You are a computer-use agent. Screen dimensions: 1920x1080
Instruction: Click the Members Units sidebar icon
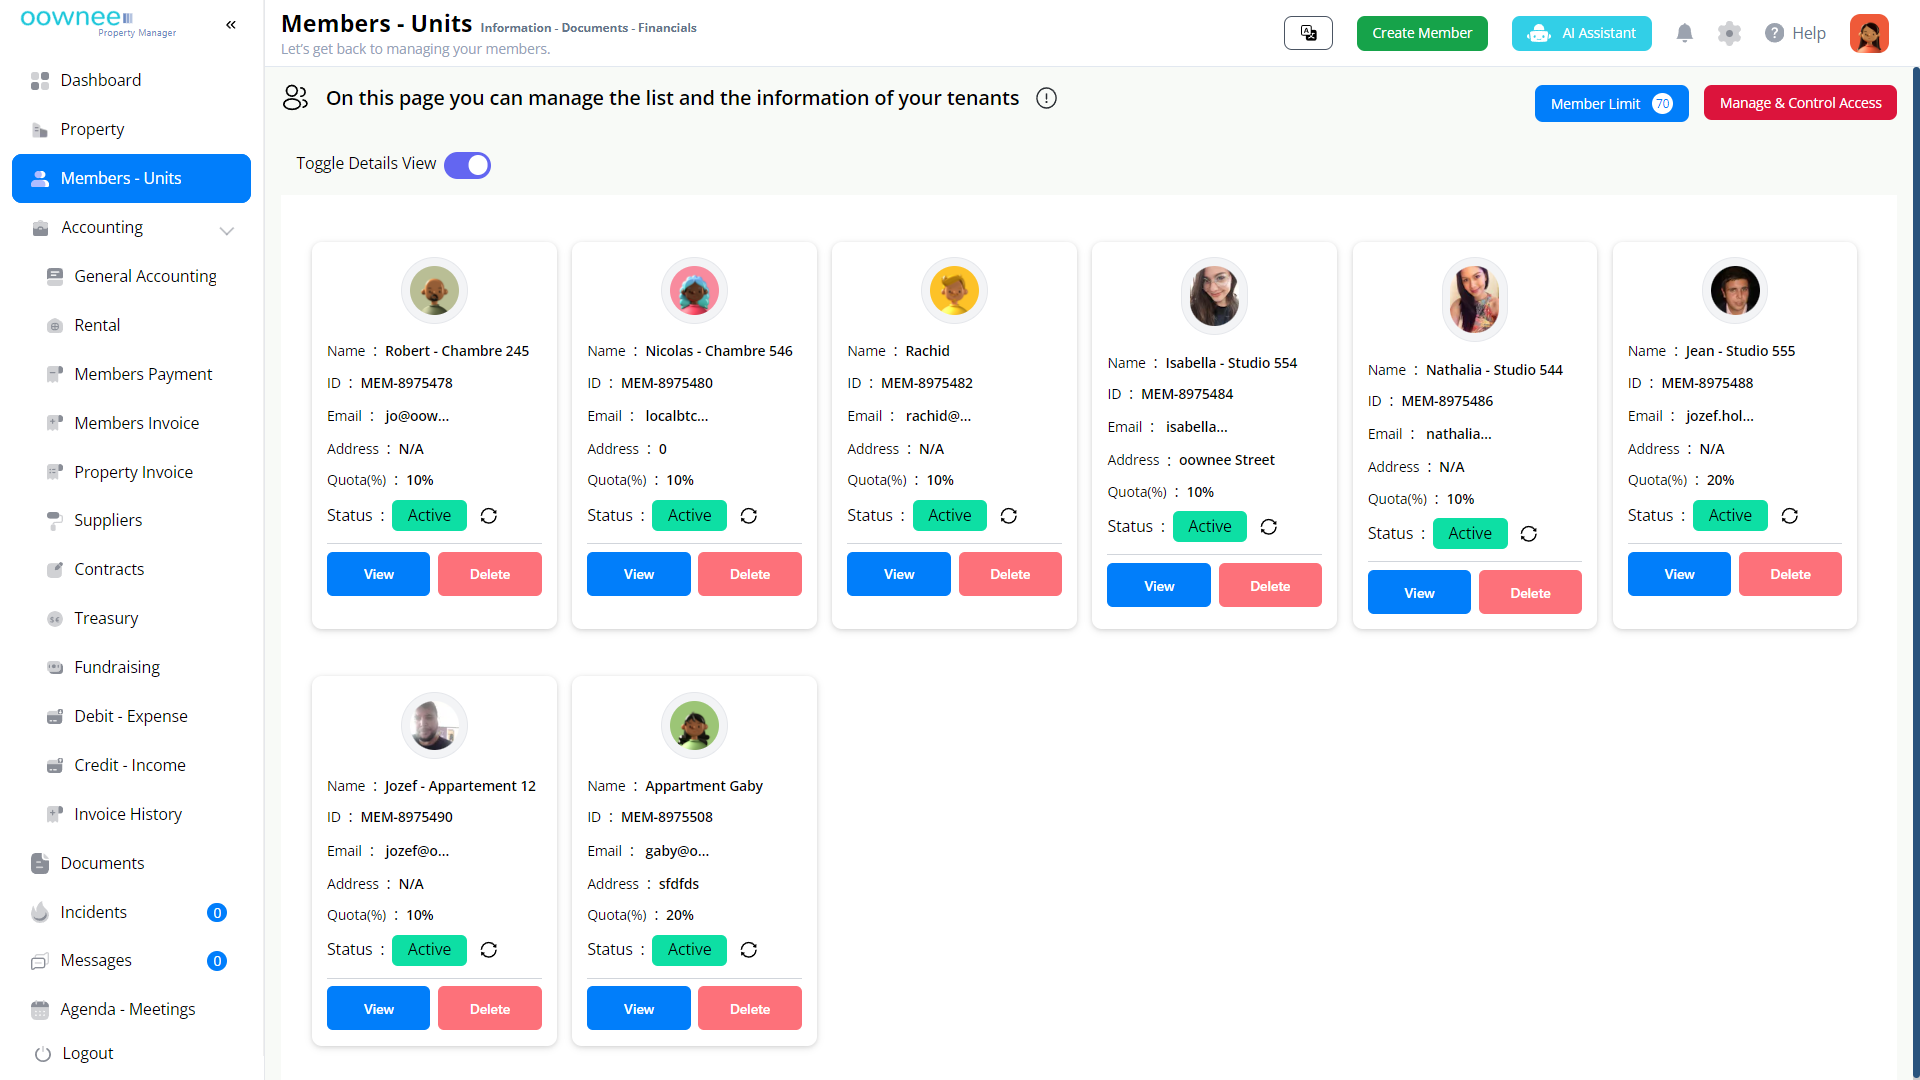click(40, 178)
